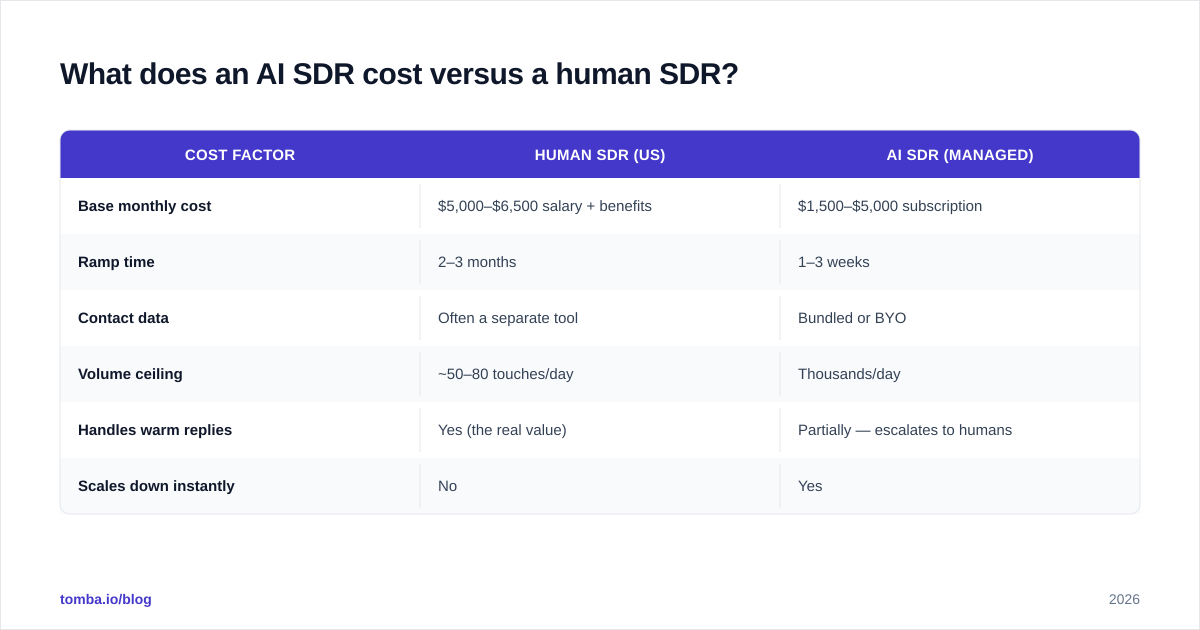Select the 'Thousands/day' cell
Viewport: 1200px width, 630px height.
point(960,374)
